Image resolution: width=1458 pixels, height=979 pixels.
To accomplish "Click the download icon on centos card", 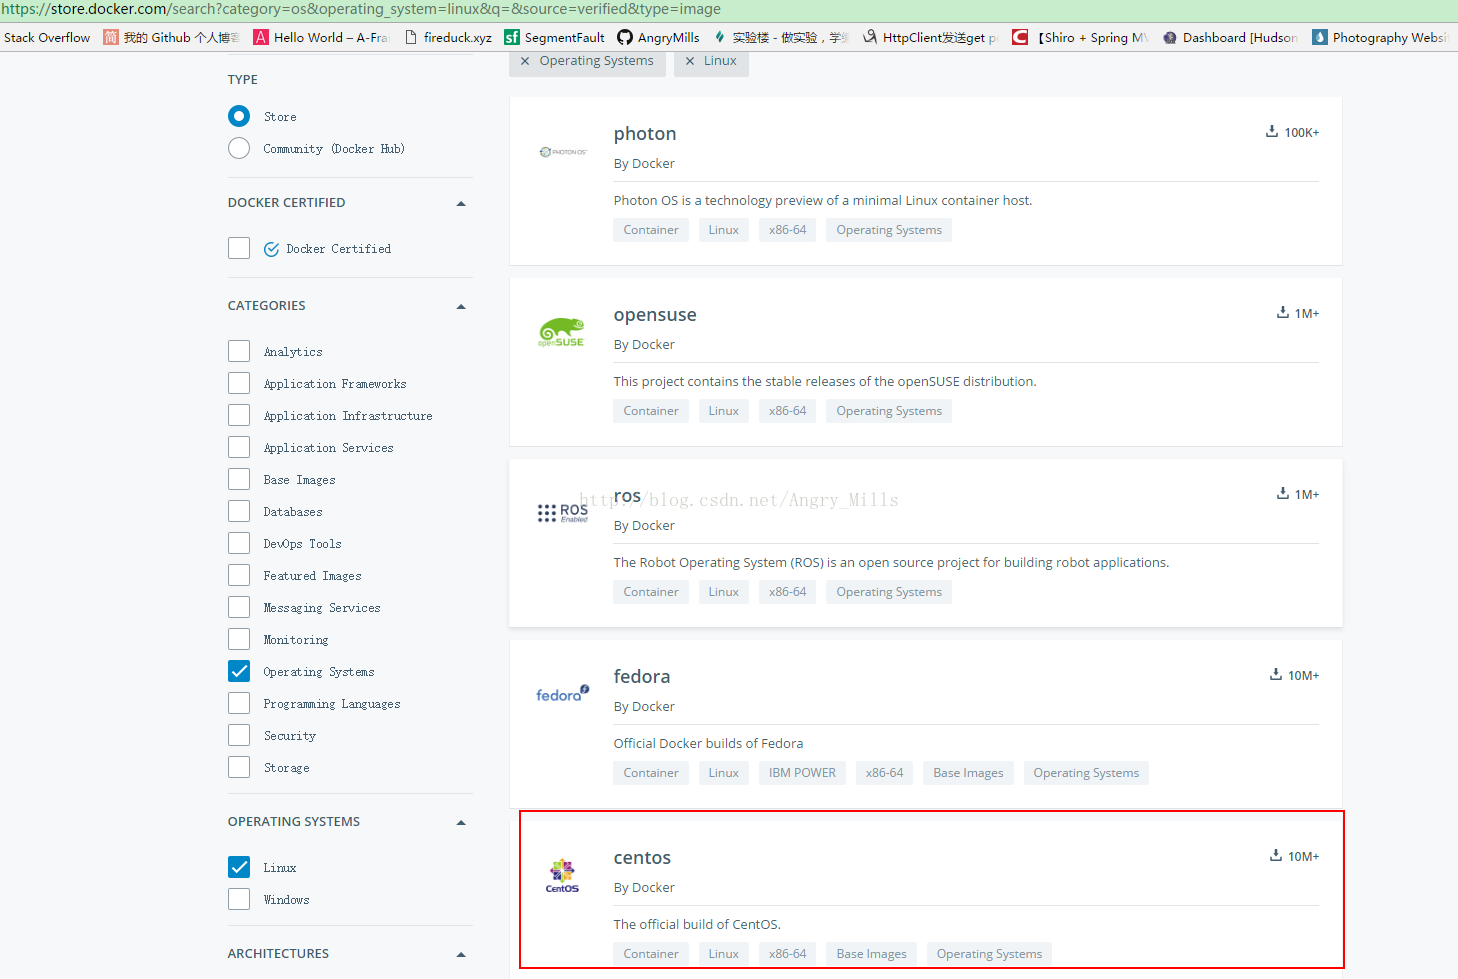I will [x=1276, y=855].
